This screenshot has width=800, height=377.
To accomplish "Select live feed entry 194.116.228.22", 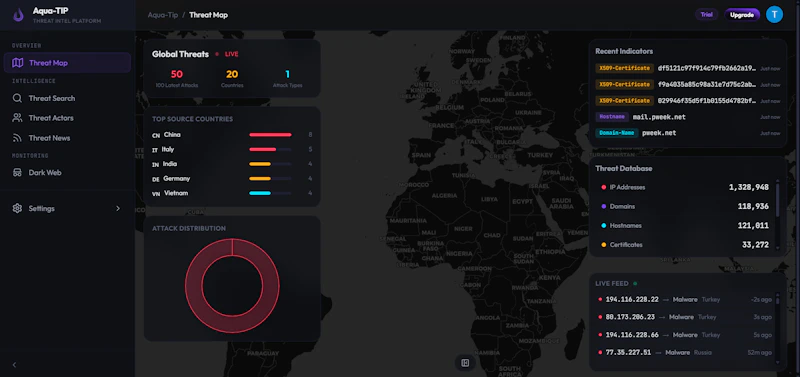I will (685, 299).
